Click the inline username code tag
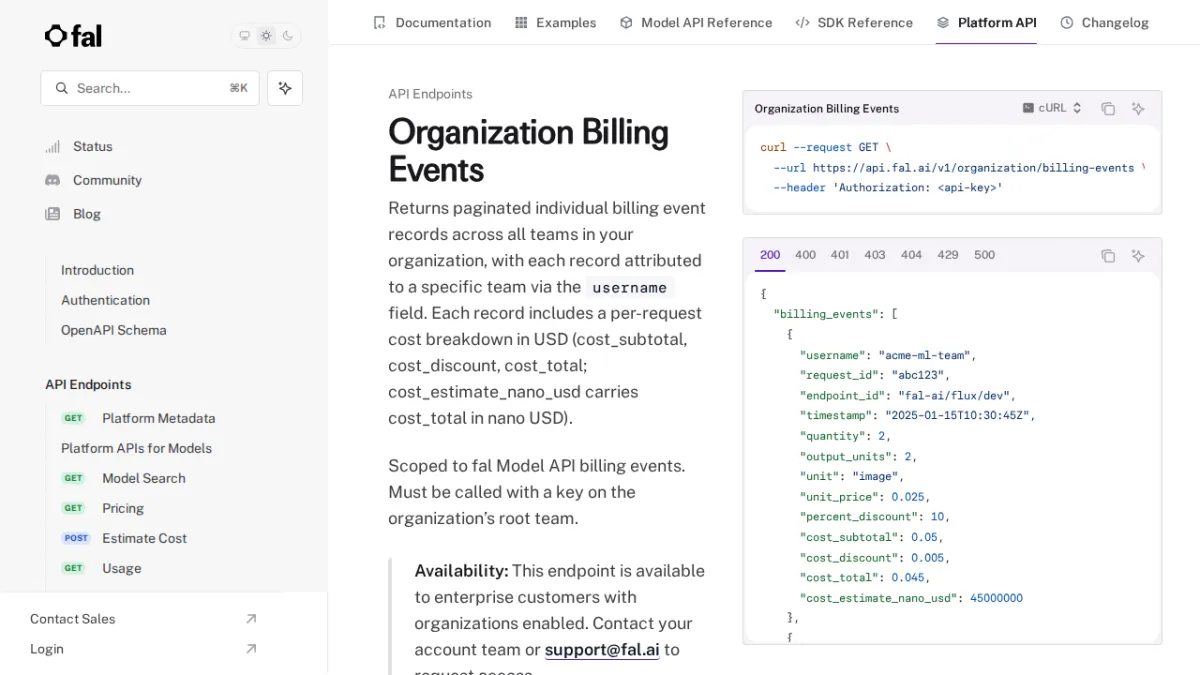This screenshot has height=675, width=1200. [x=629, y=287]
